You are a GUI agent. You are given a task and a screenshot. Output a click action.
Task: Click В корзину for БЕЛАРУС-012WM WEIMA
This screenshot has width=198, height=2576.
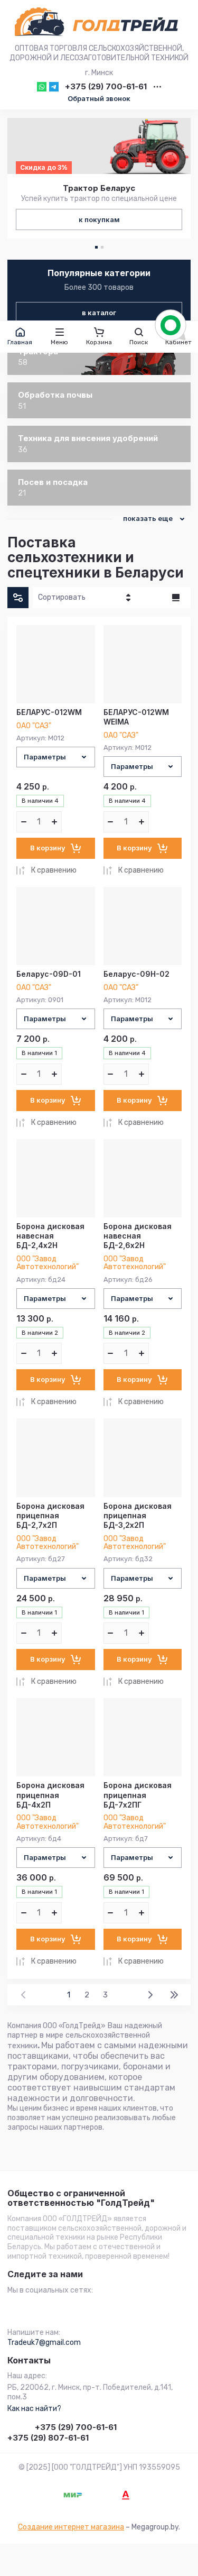click(x=142, y=848)
